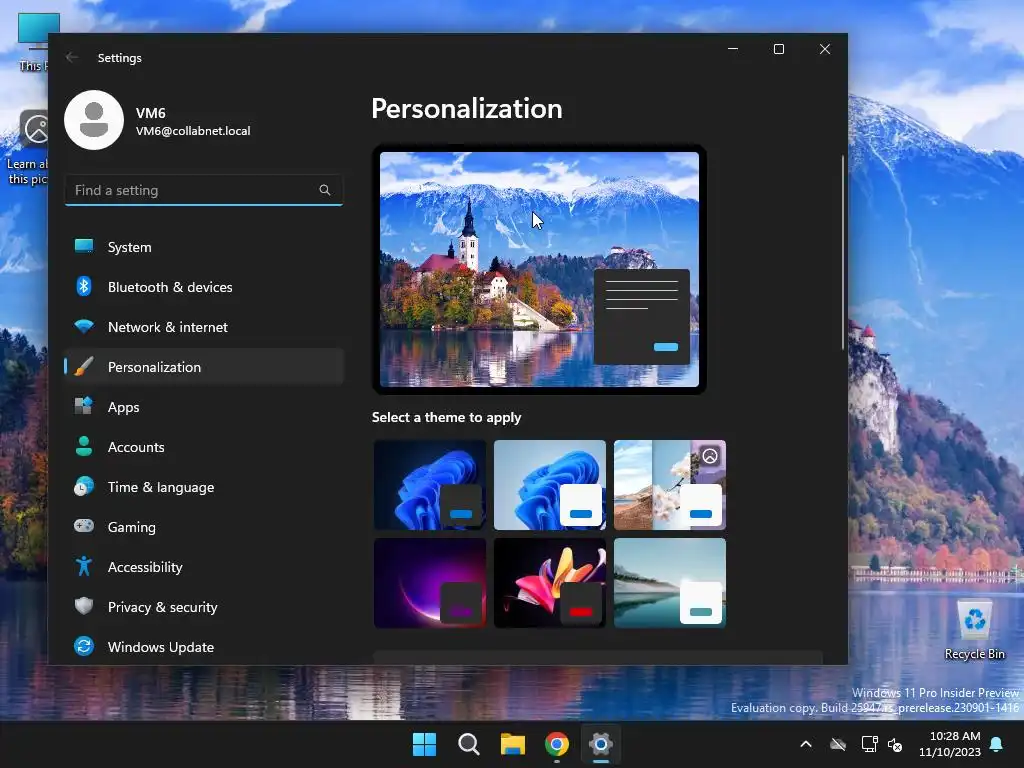This screenshot has width=1024, height=768.
Task: Click the Spotlight "Learn about this picture" desktop icon
Action: pyautogui.click(x=27, y=147)
